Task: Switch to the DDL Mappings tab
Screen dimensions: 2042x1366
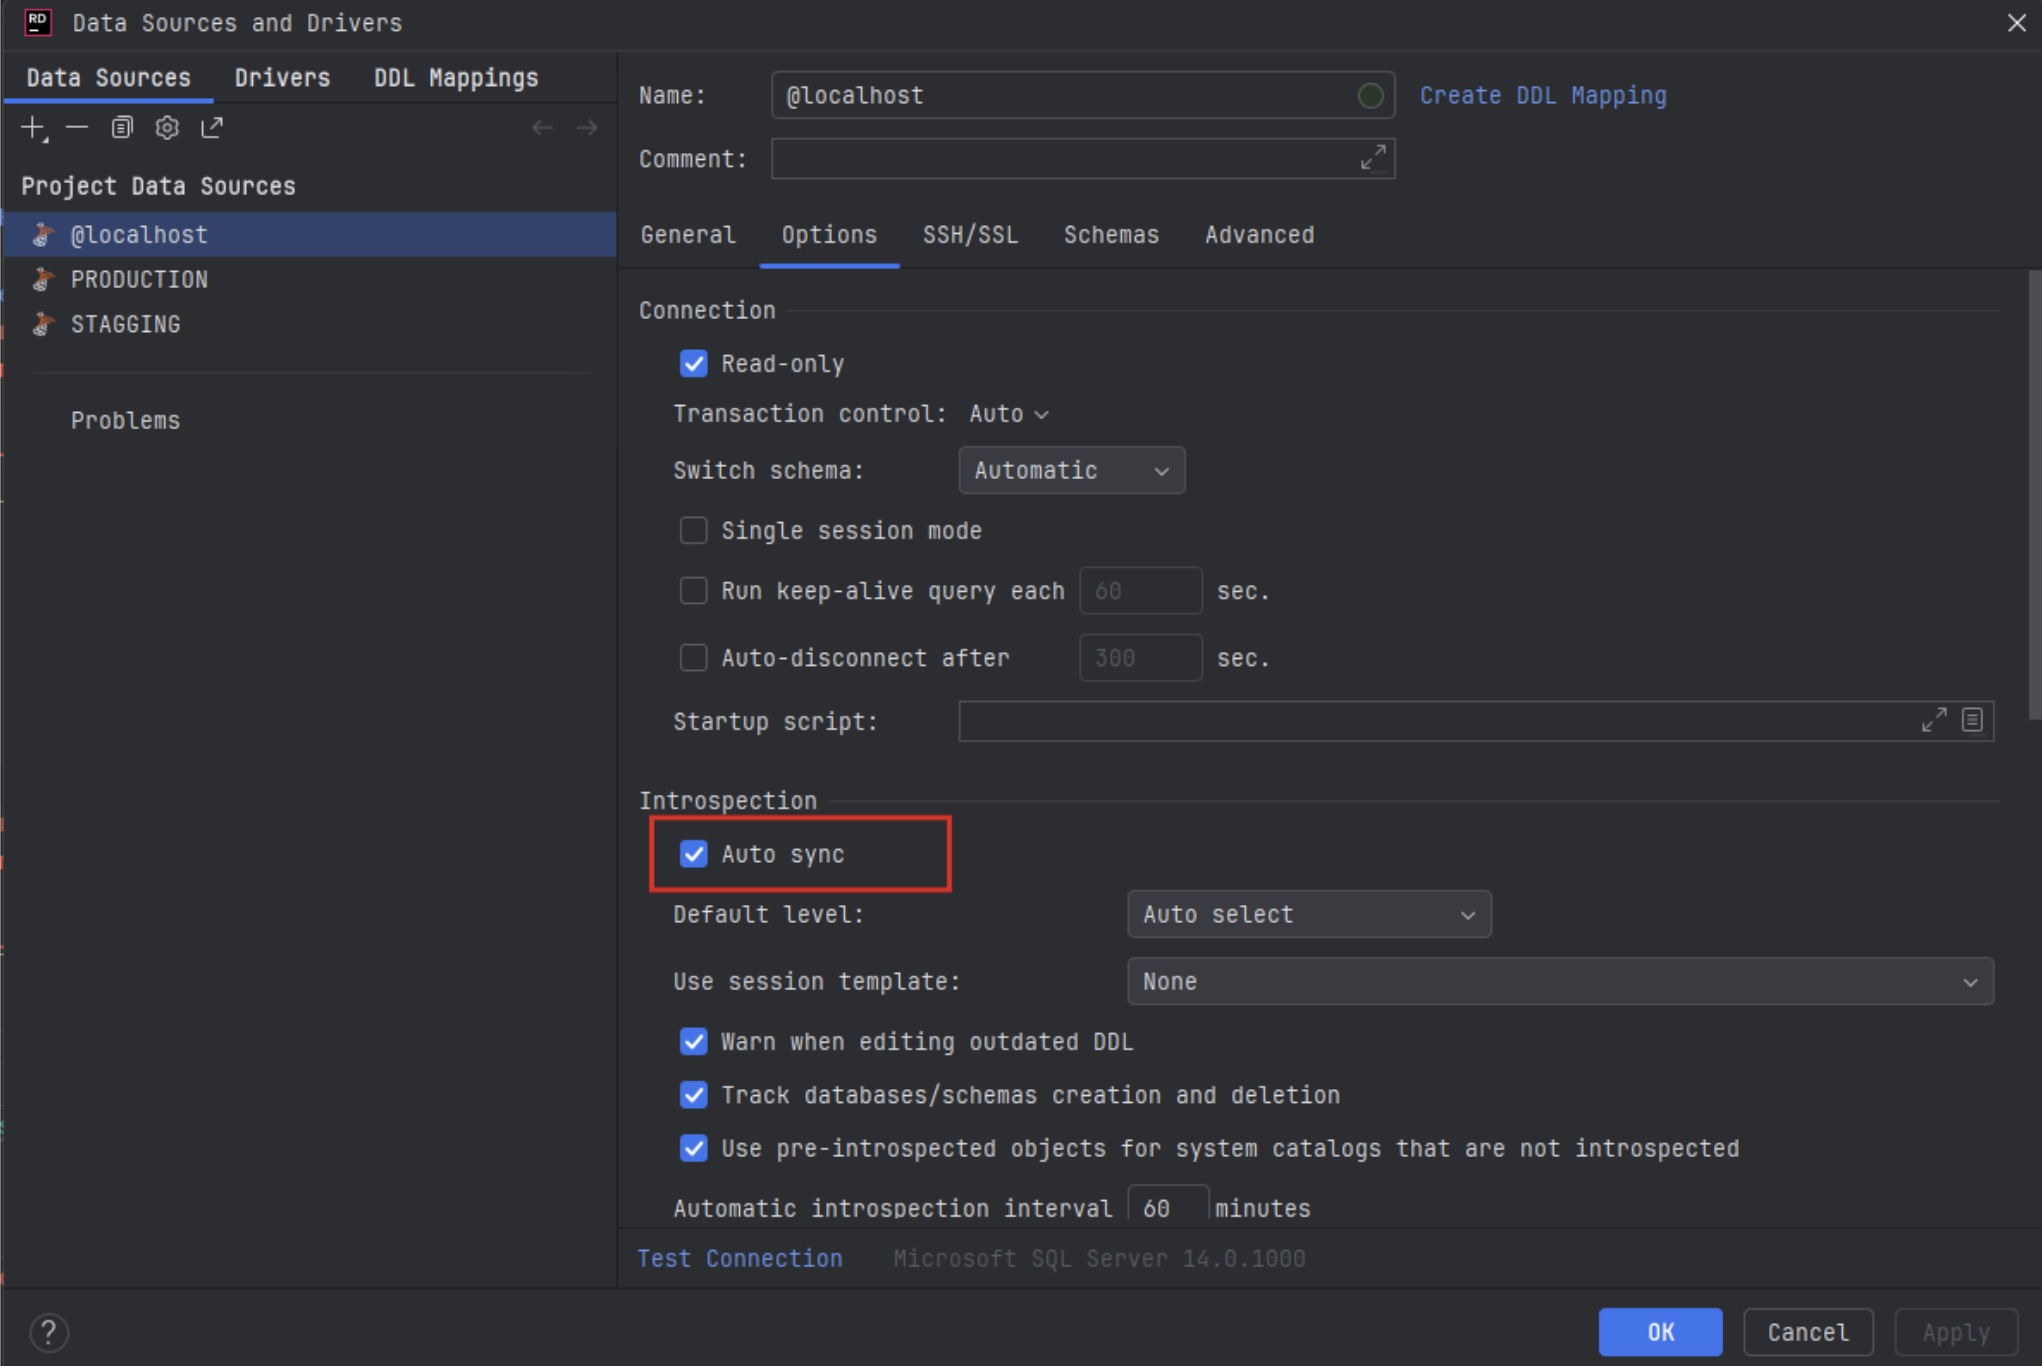Action: click(x=456, y=78)
